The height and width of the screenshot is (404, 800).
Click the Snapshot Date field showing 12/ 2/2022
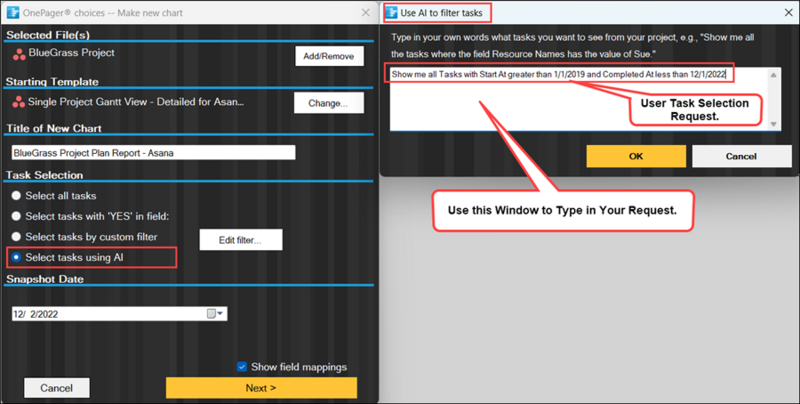point(119,314)
